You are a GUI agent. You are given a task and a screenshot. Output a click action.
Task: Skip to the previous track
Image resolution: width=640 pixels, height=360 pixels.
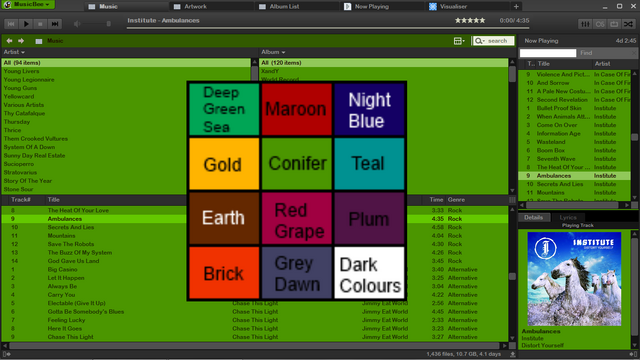pos(11,24)
